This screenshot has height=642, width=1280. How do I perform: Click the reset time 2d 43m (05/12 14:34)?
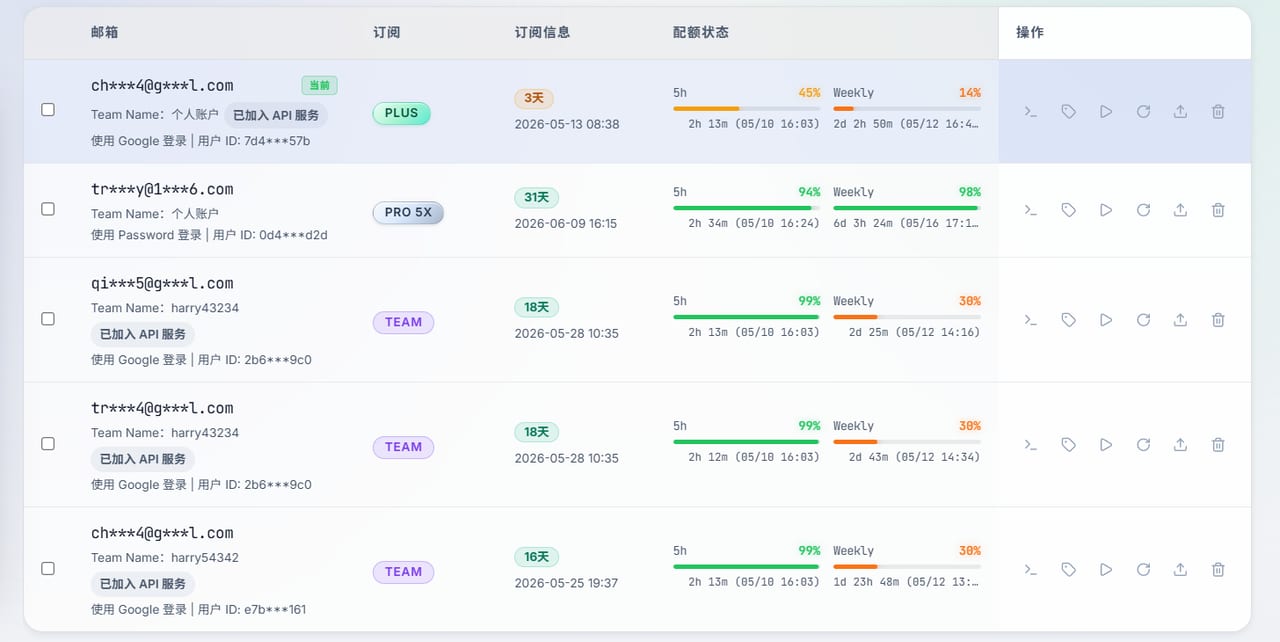[914, 457]
